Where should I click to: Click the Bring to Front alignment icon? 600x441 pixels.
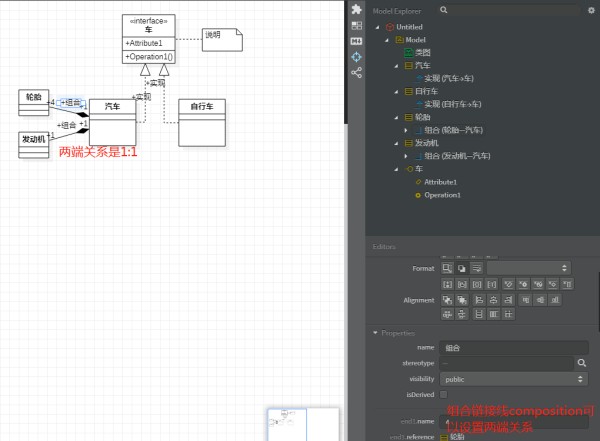(x=447, y=300)
